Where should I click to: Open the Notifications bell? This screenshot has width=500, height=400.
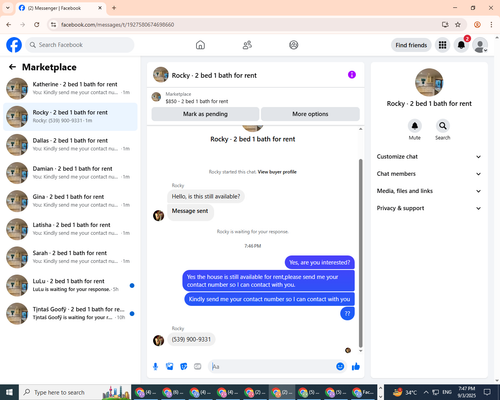tap(461, 45)
